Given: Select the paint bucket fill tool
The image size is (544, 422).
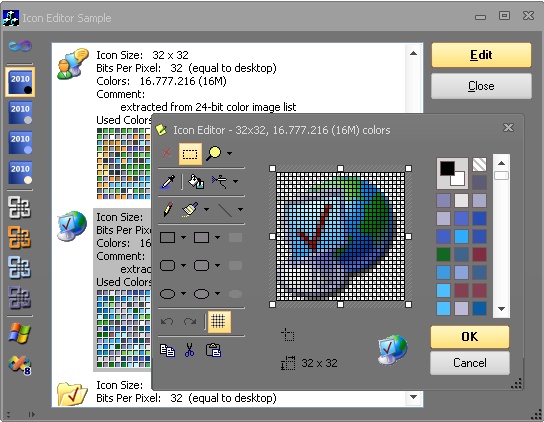Looking at the screenshot, I should pos(196,181).
